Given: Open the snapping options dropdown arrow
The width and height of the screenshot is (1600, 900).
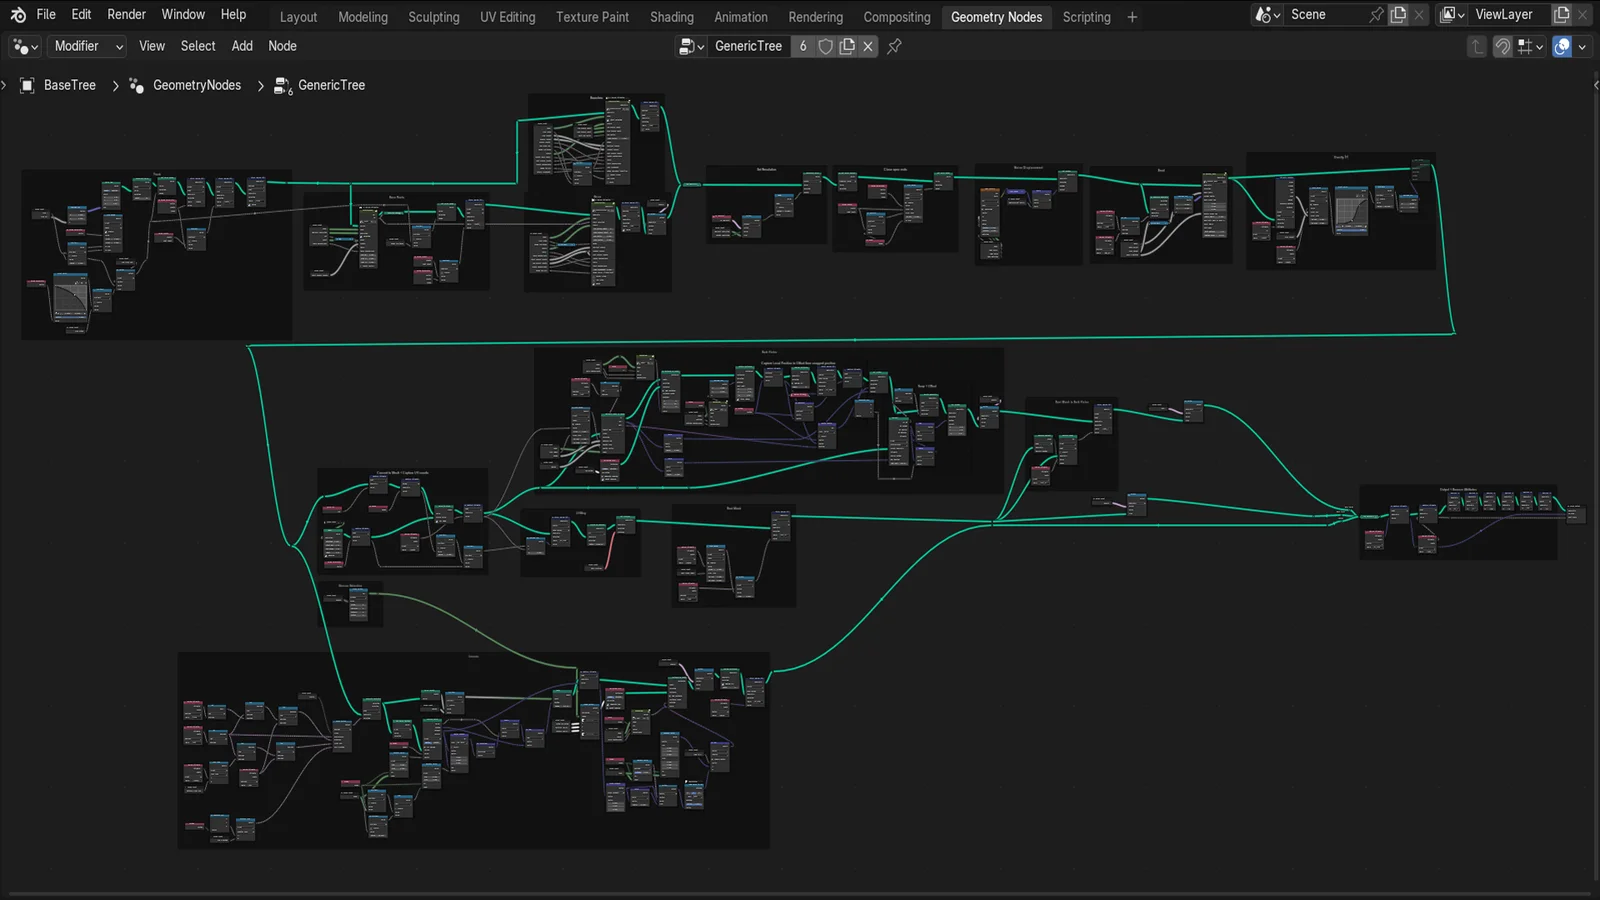Looking at the screenshot, I should (1539, 46).
